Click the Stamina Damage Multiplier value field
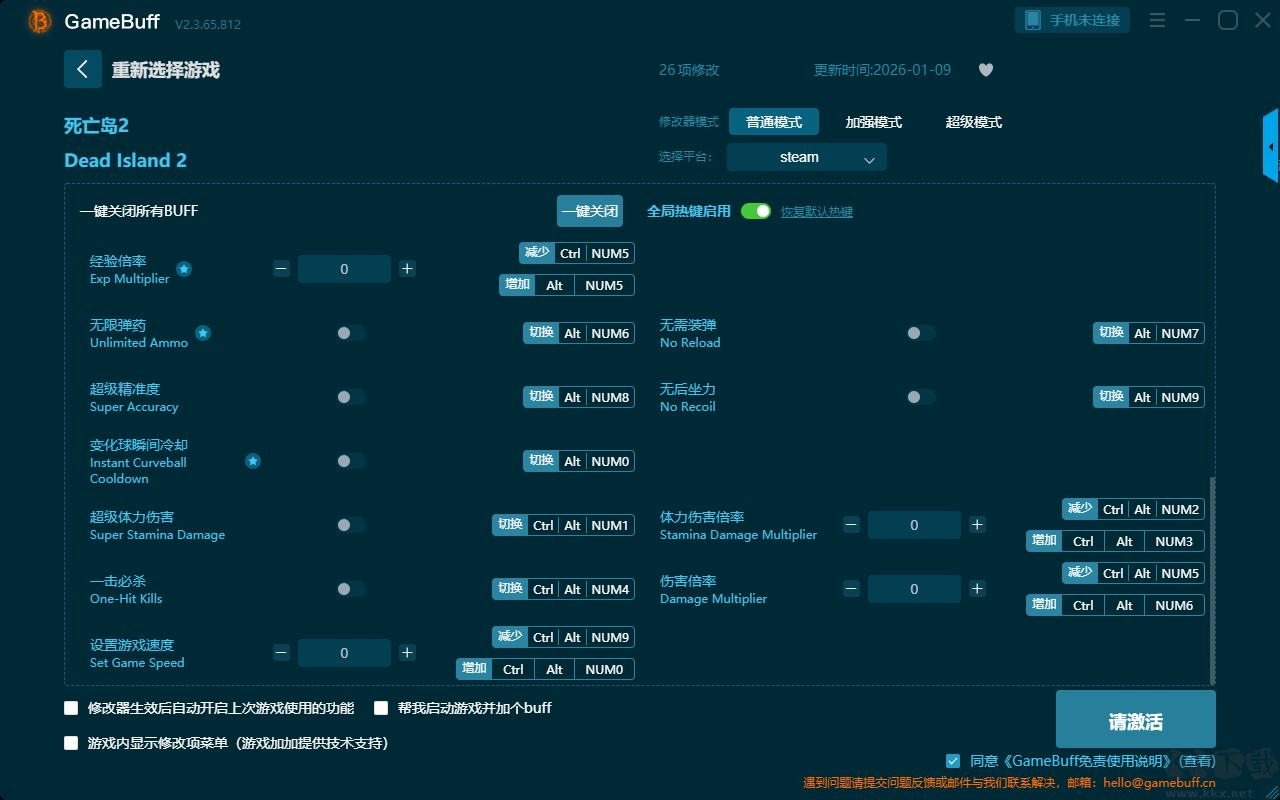1280x800 pixels. point(914,525)
